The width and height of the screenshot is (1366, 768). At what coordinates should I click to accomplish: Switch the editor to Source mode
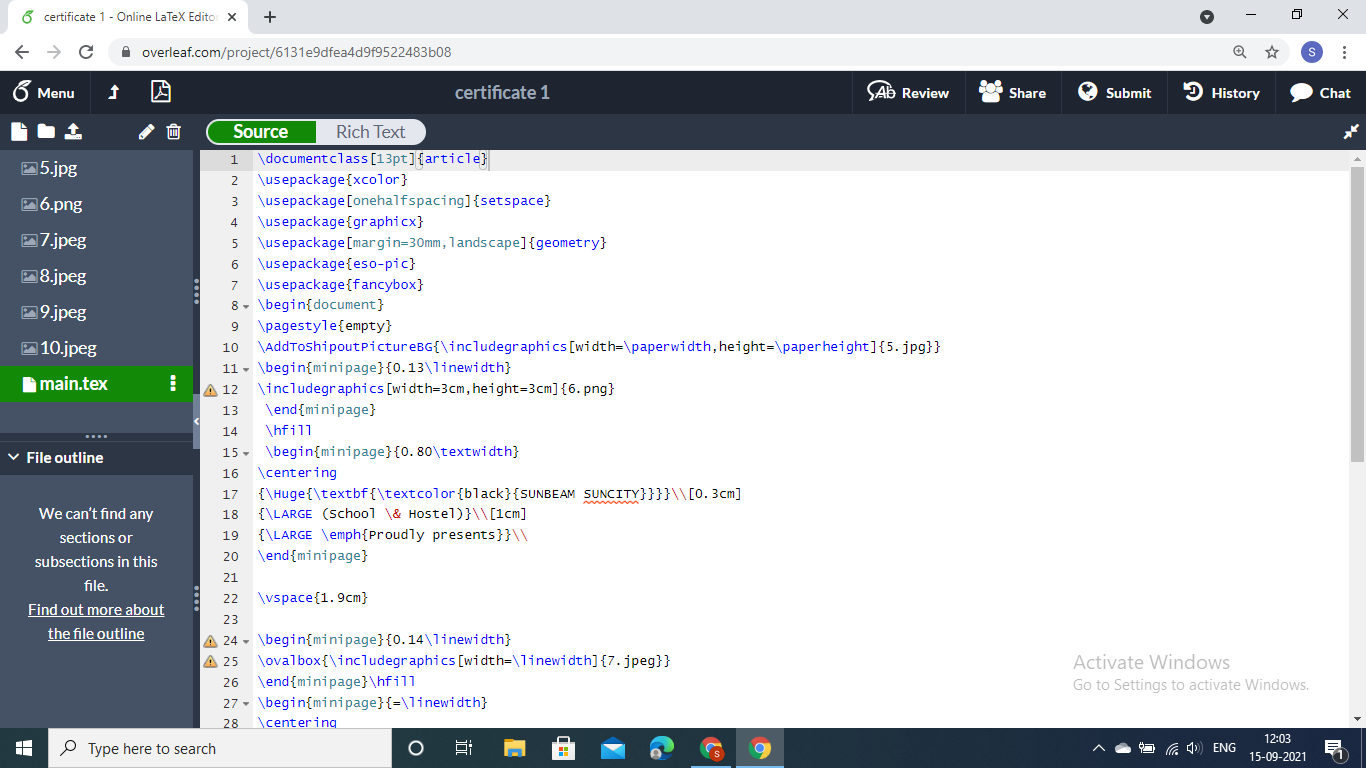[x=261, y=132]
